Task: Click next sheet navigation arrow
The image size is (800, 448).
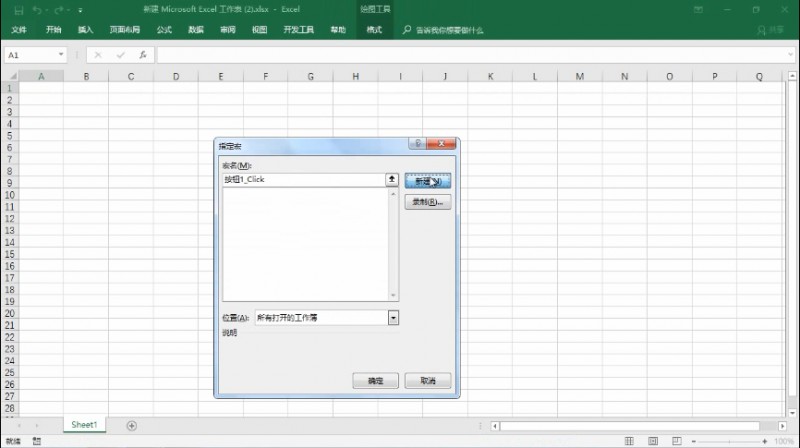Action: (37, 425)
